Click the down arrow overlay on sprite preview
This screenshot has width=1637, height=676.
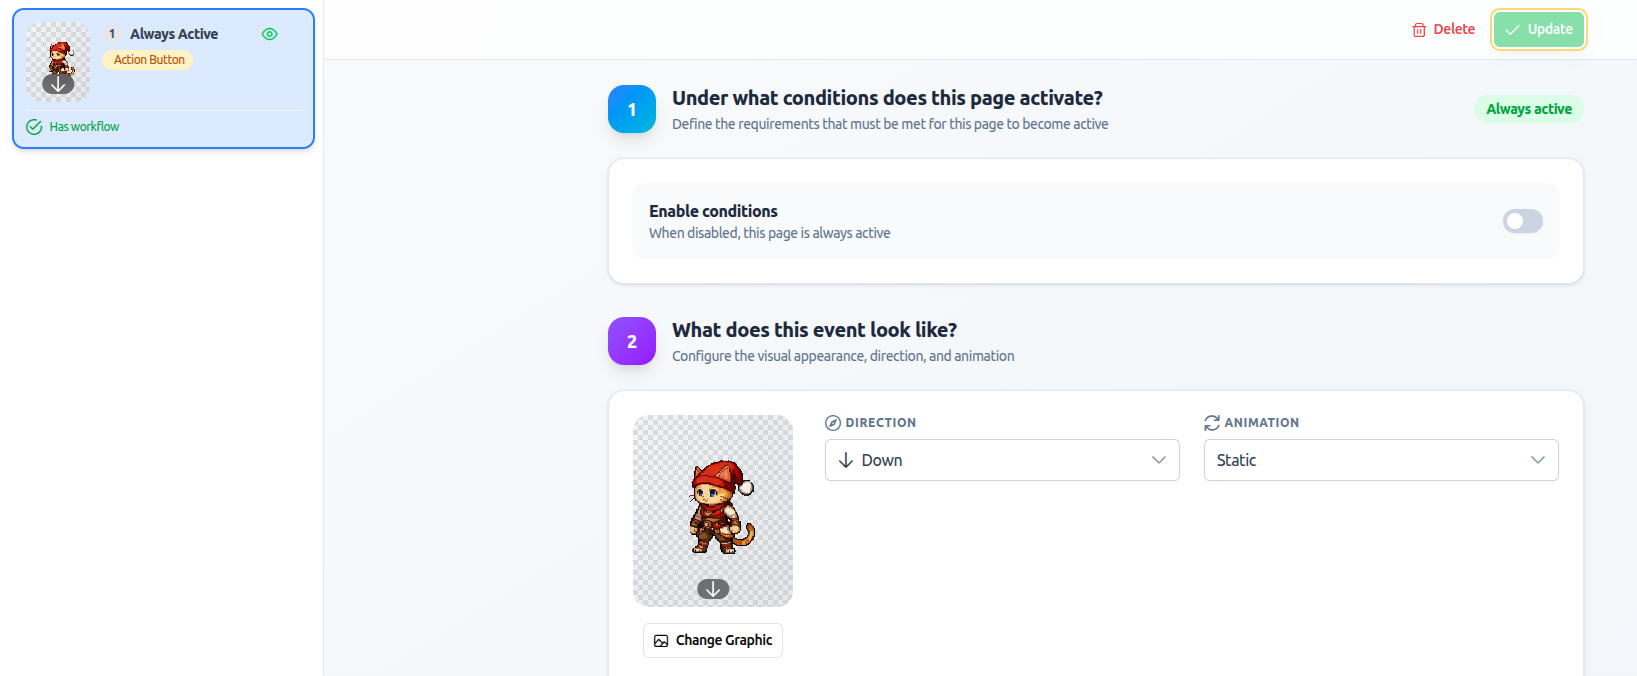point(712,589)
